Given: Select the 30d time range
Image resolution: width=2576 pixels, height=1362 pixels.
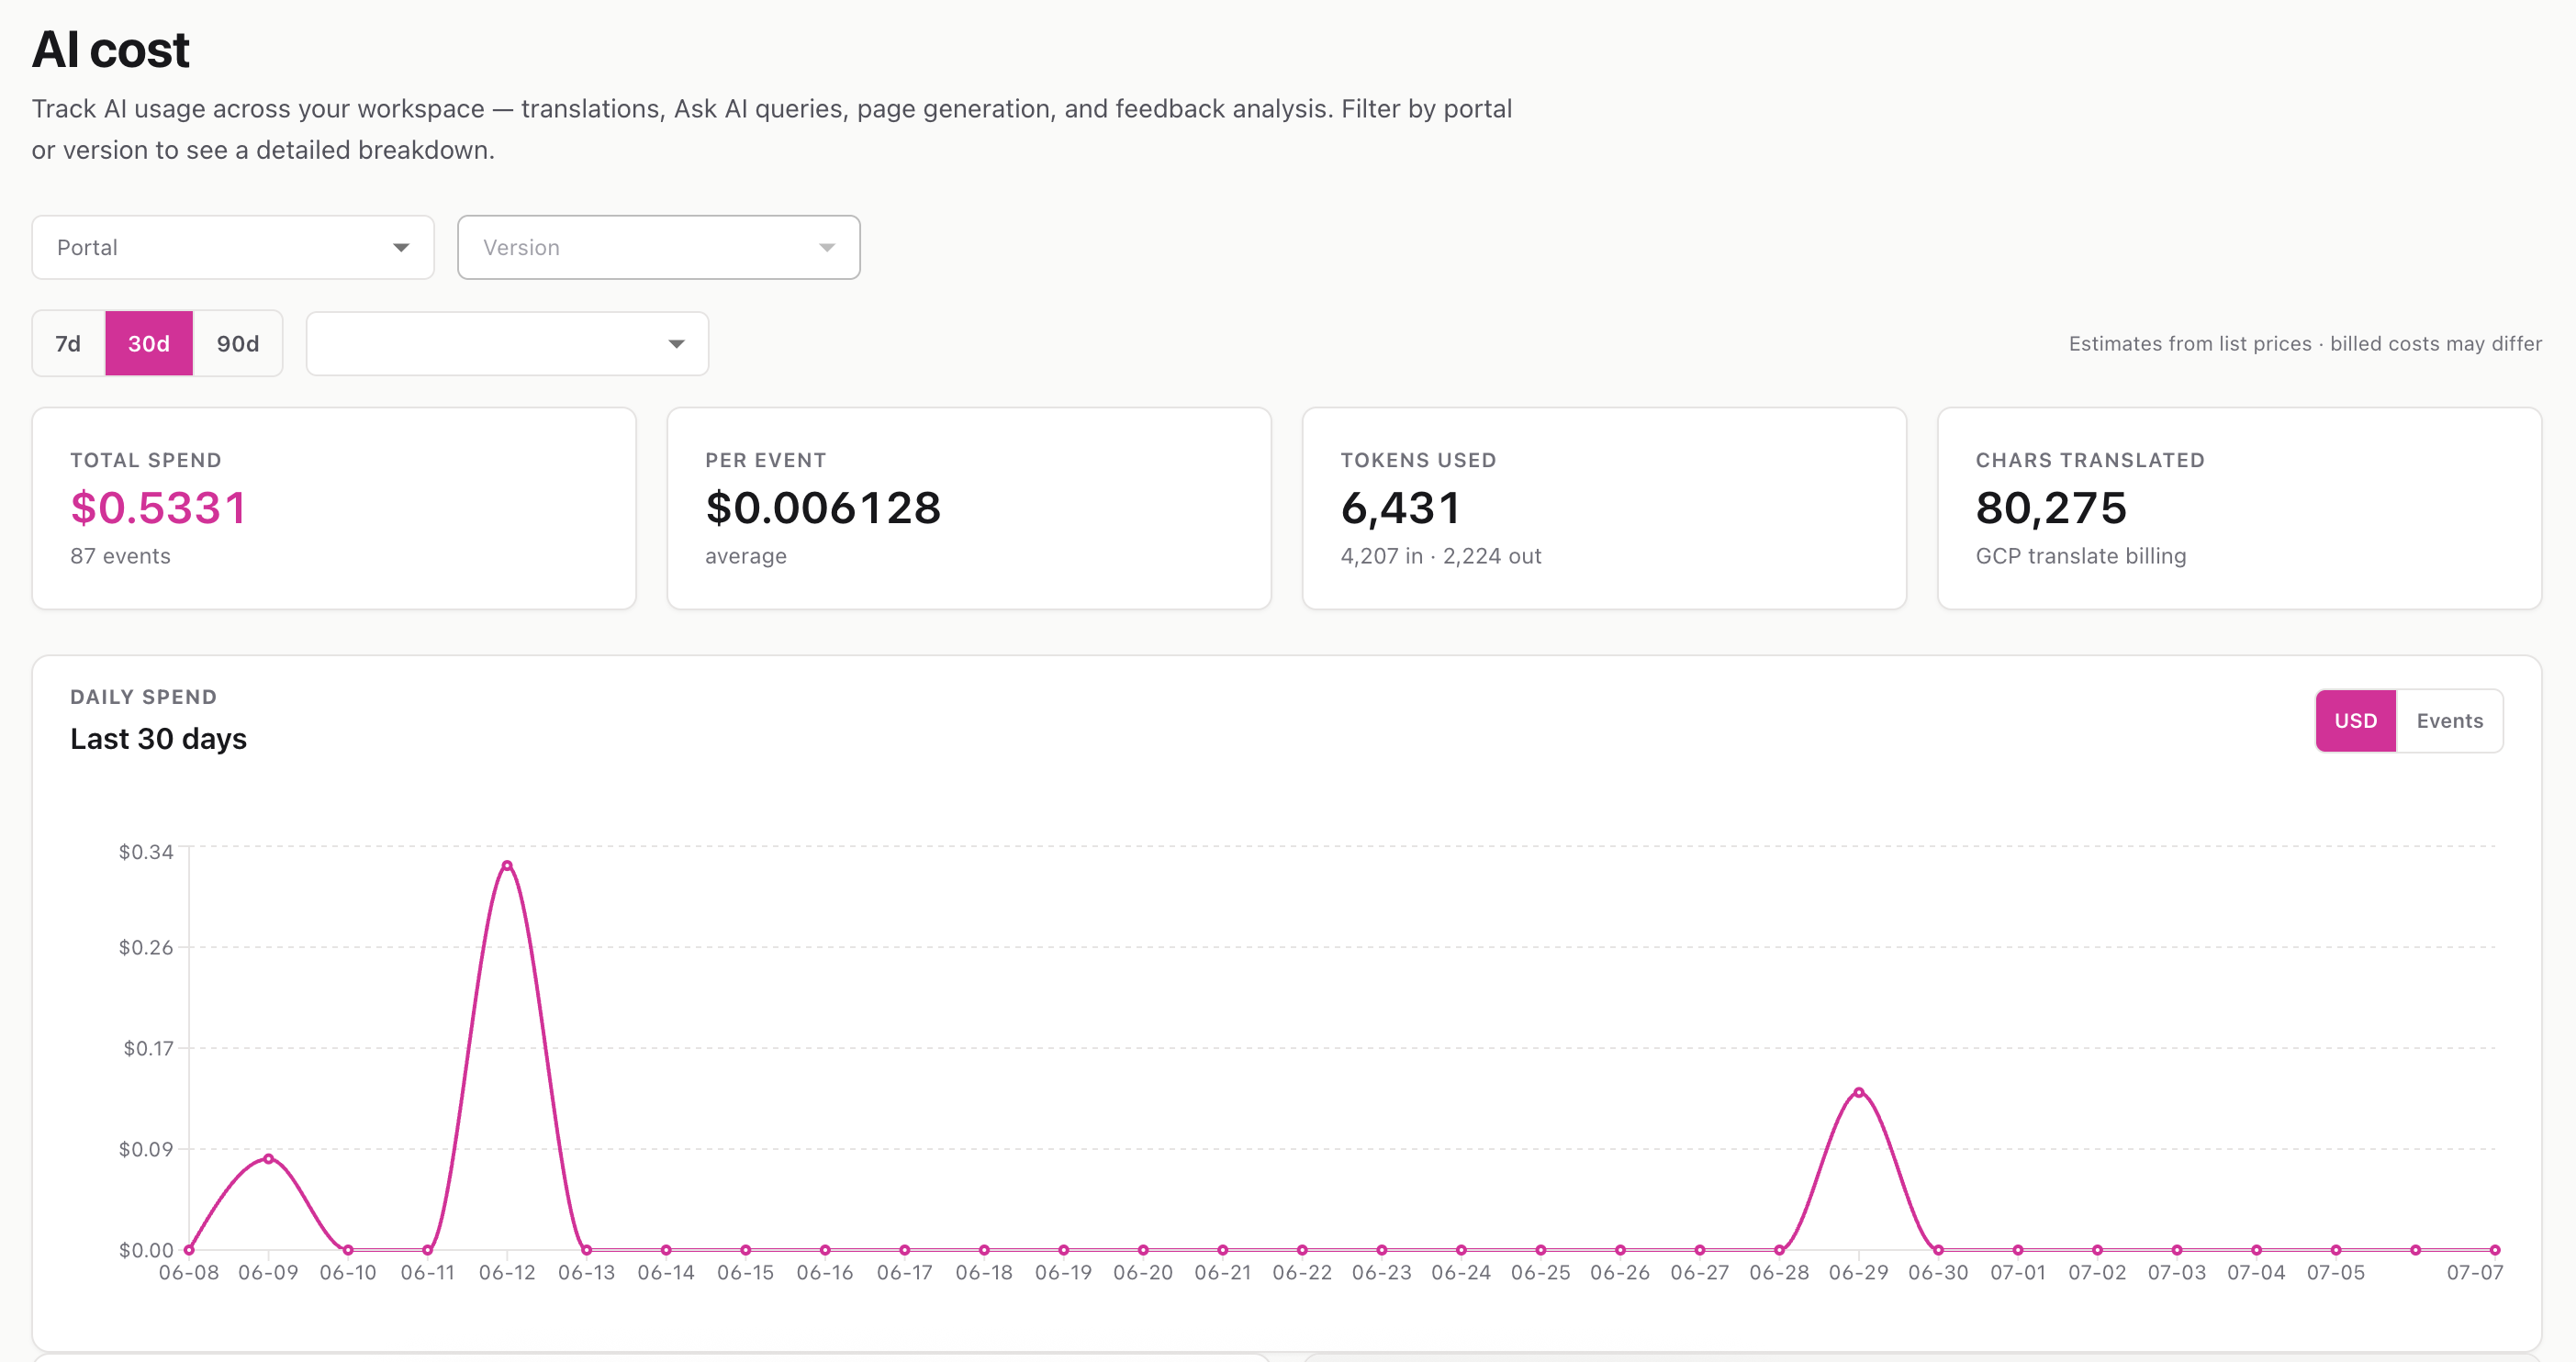Looking at the screenshot, I should [149, 344].
